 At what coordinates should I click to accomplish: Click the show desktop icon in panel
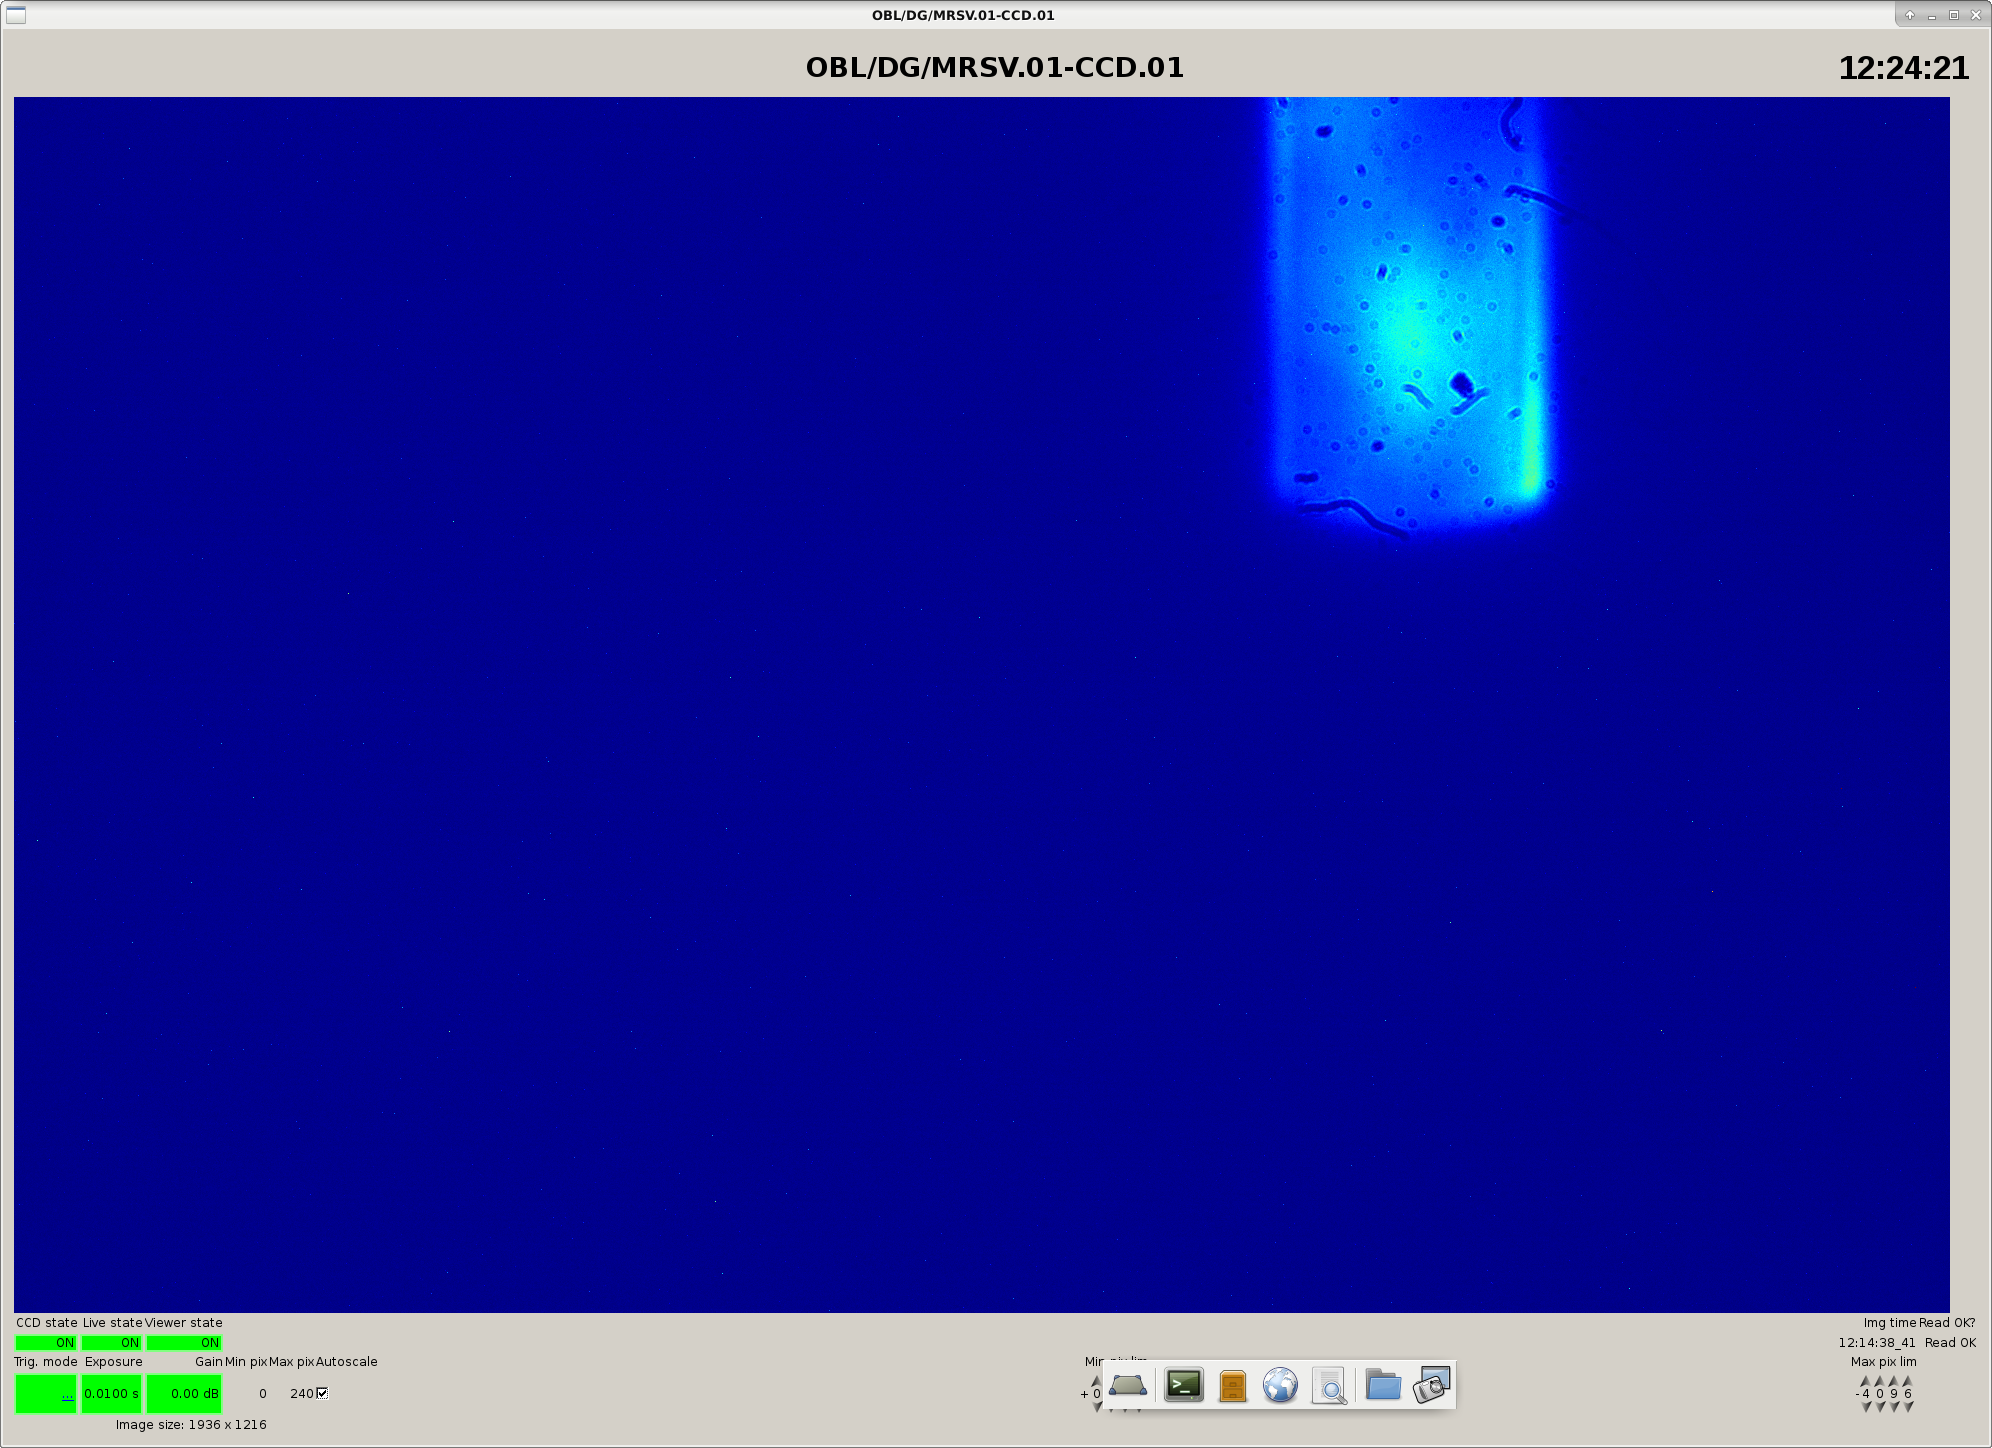coord(1128,1385)
